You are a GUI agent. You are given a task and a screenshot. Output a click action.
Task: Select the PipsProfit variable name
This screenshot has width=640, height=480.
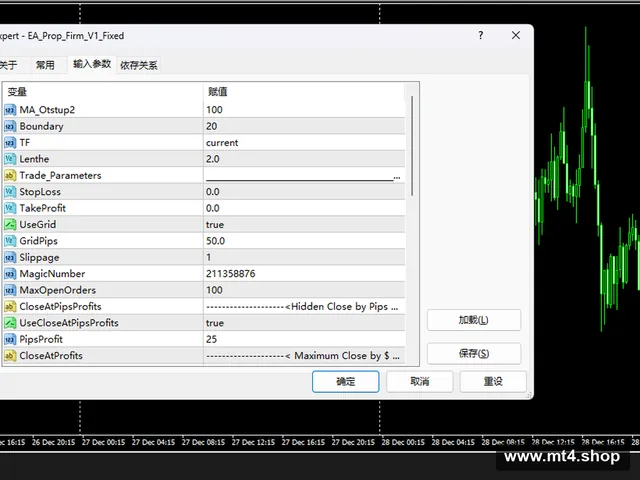click(41, 339)
